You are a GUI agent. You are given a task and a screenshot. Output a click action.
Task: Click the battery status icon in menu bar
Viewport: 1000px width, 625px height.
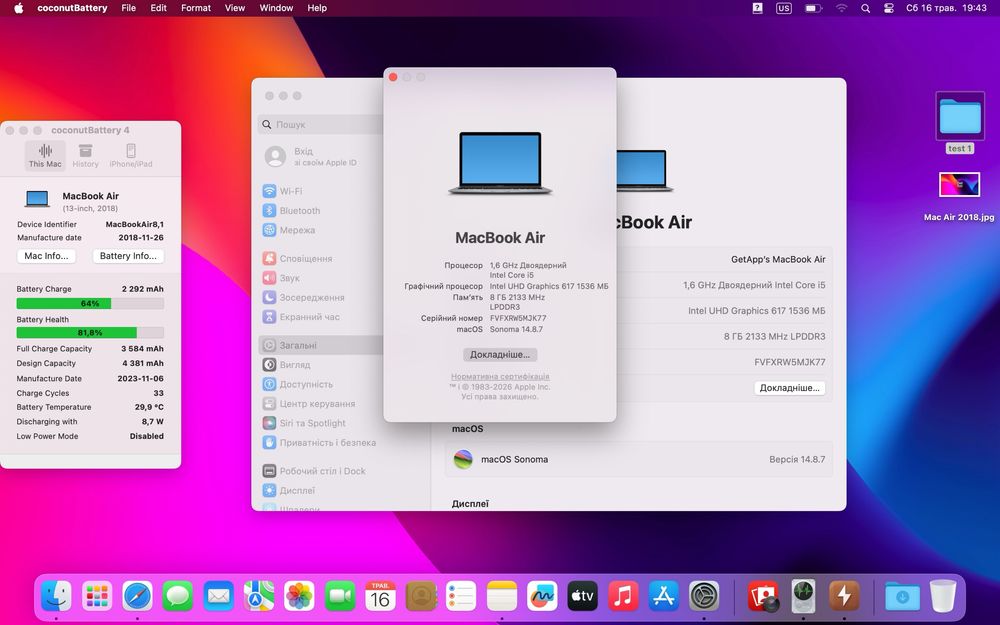[813, 8]
